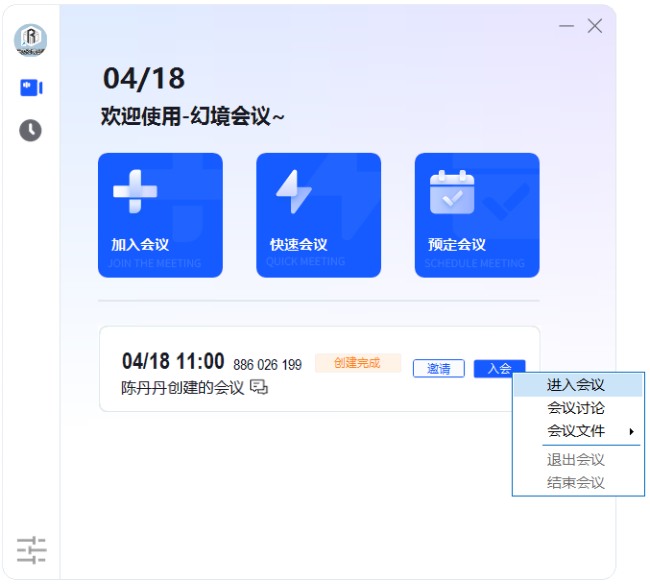Minimize the 幻境会议 window
Viewport: 650px width, 584px height.
pyautogui.click(x=567, y=27)
